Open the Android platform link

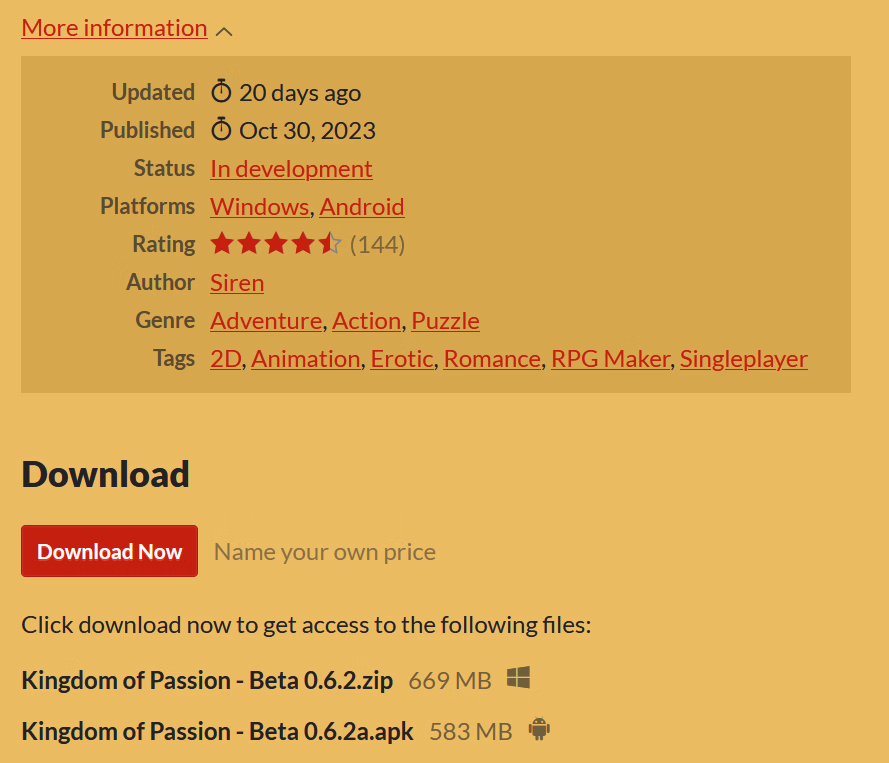pos(362,206)
